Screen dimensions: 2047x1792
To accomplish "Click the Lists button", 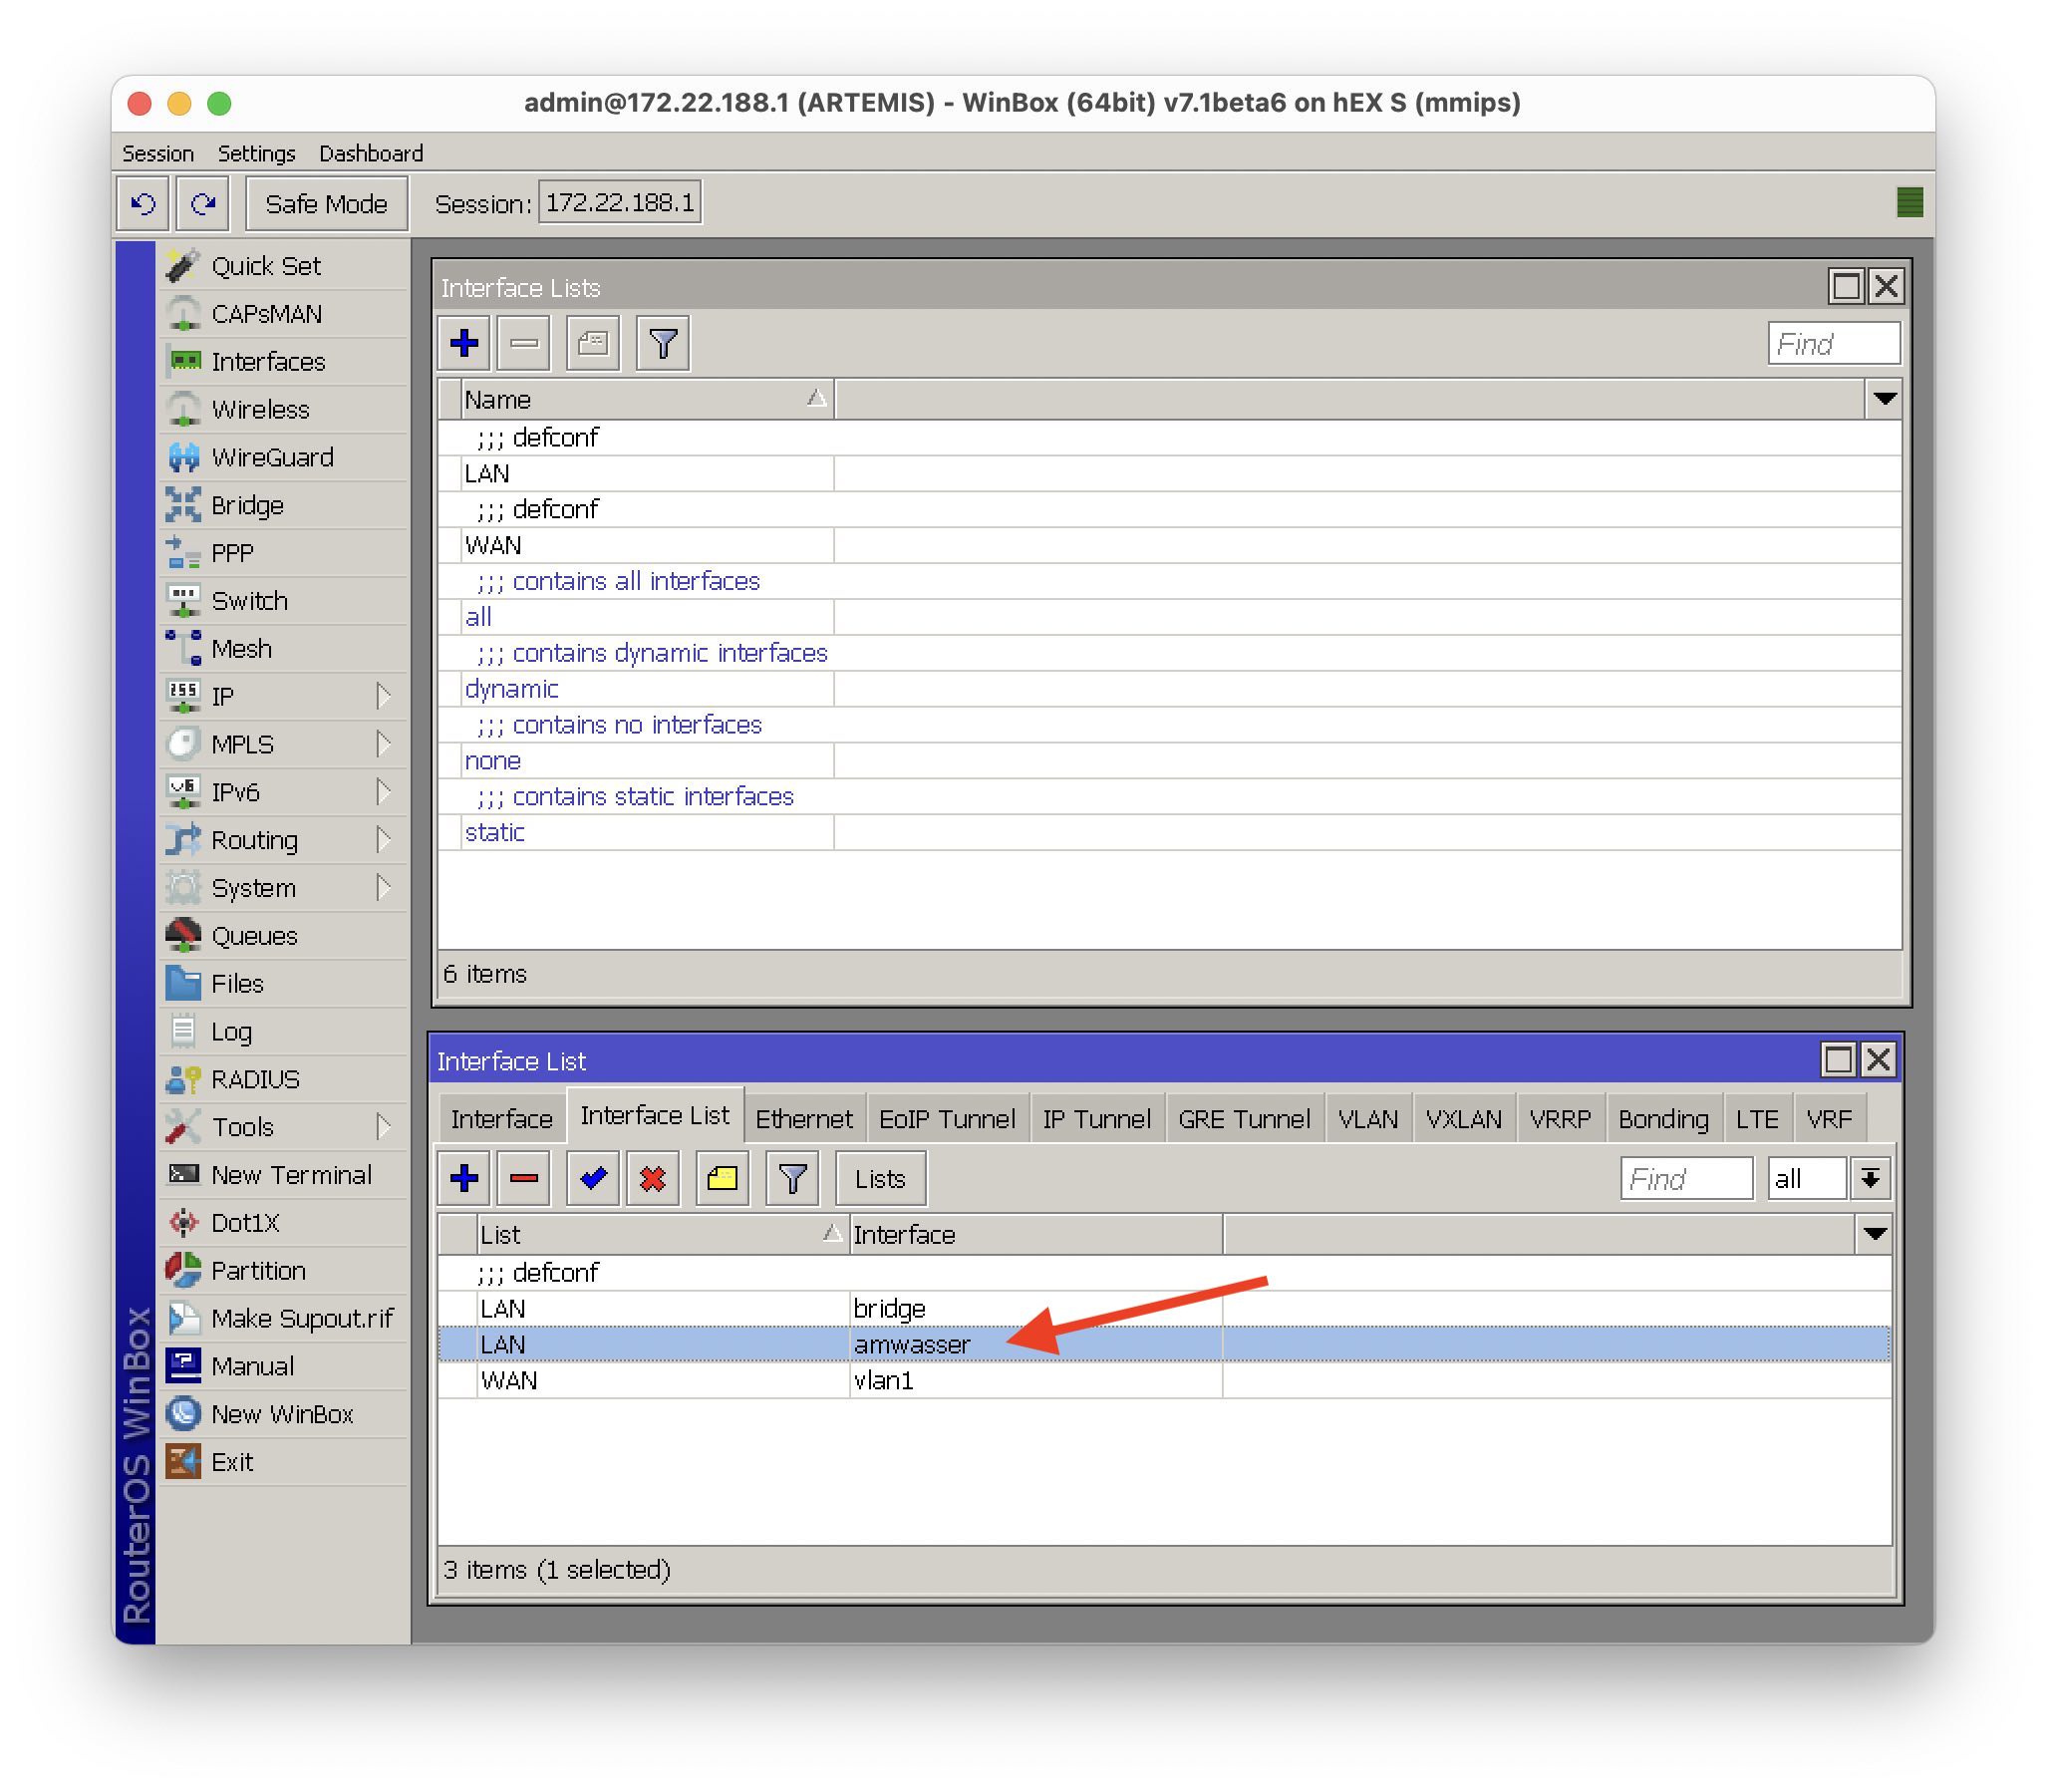I will point(879,1178).
